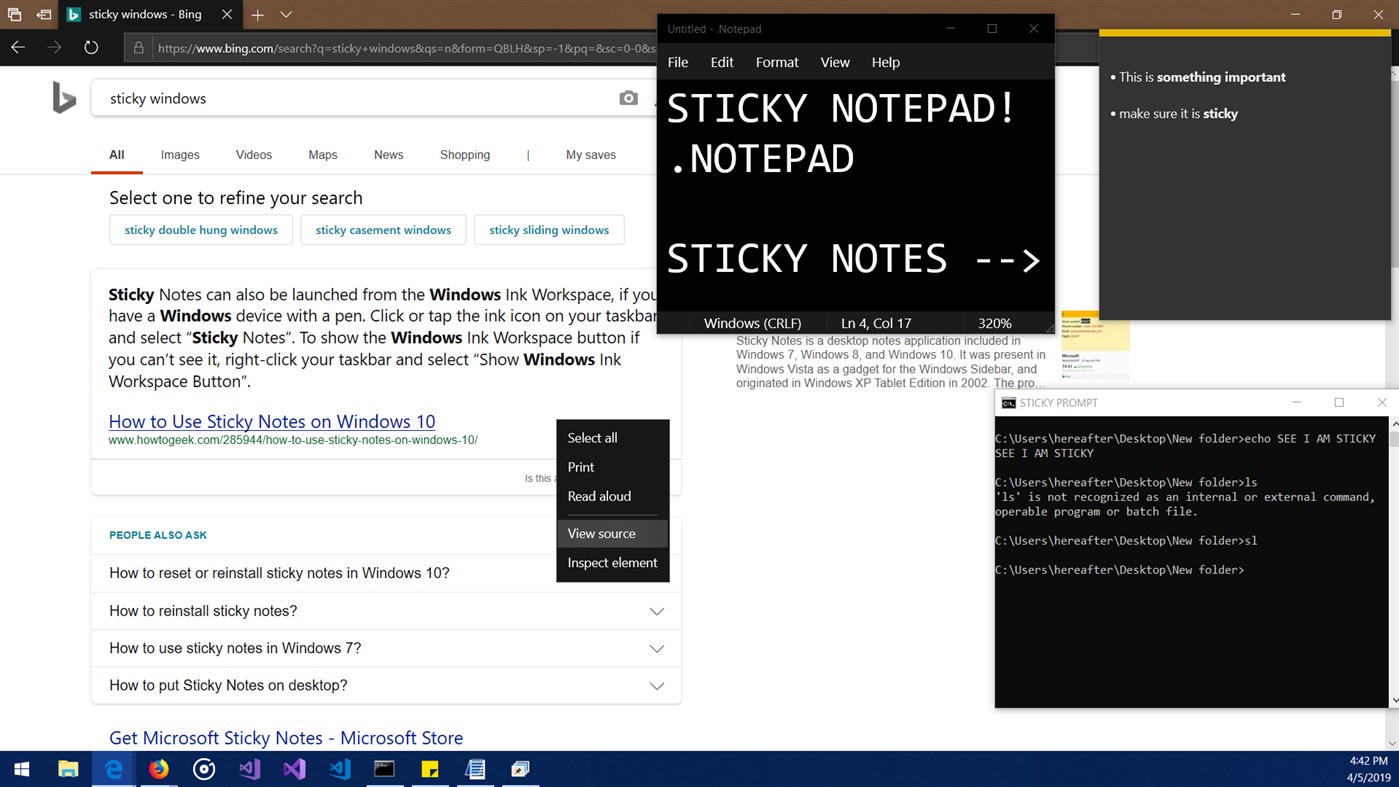Open the Format menu in Notepad
The width and height of the screenshot is (1399, 787).
tap(776, 62)
